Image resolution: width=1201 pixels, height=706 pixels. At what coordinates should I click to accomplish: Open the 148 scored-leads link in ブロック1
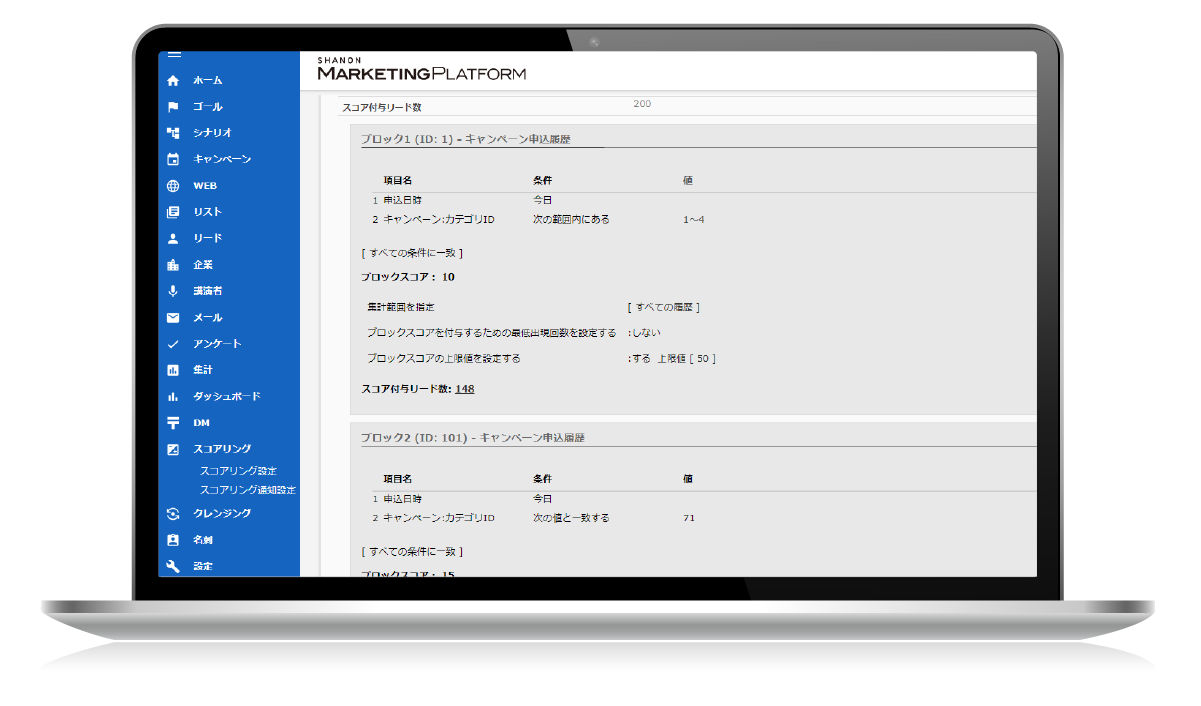464,389
